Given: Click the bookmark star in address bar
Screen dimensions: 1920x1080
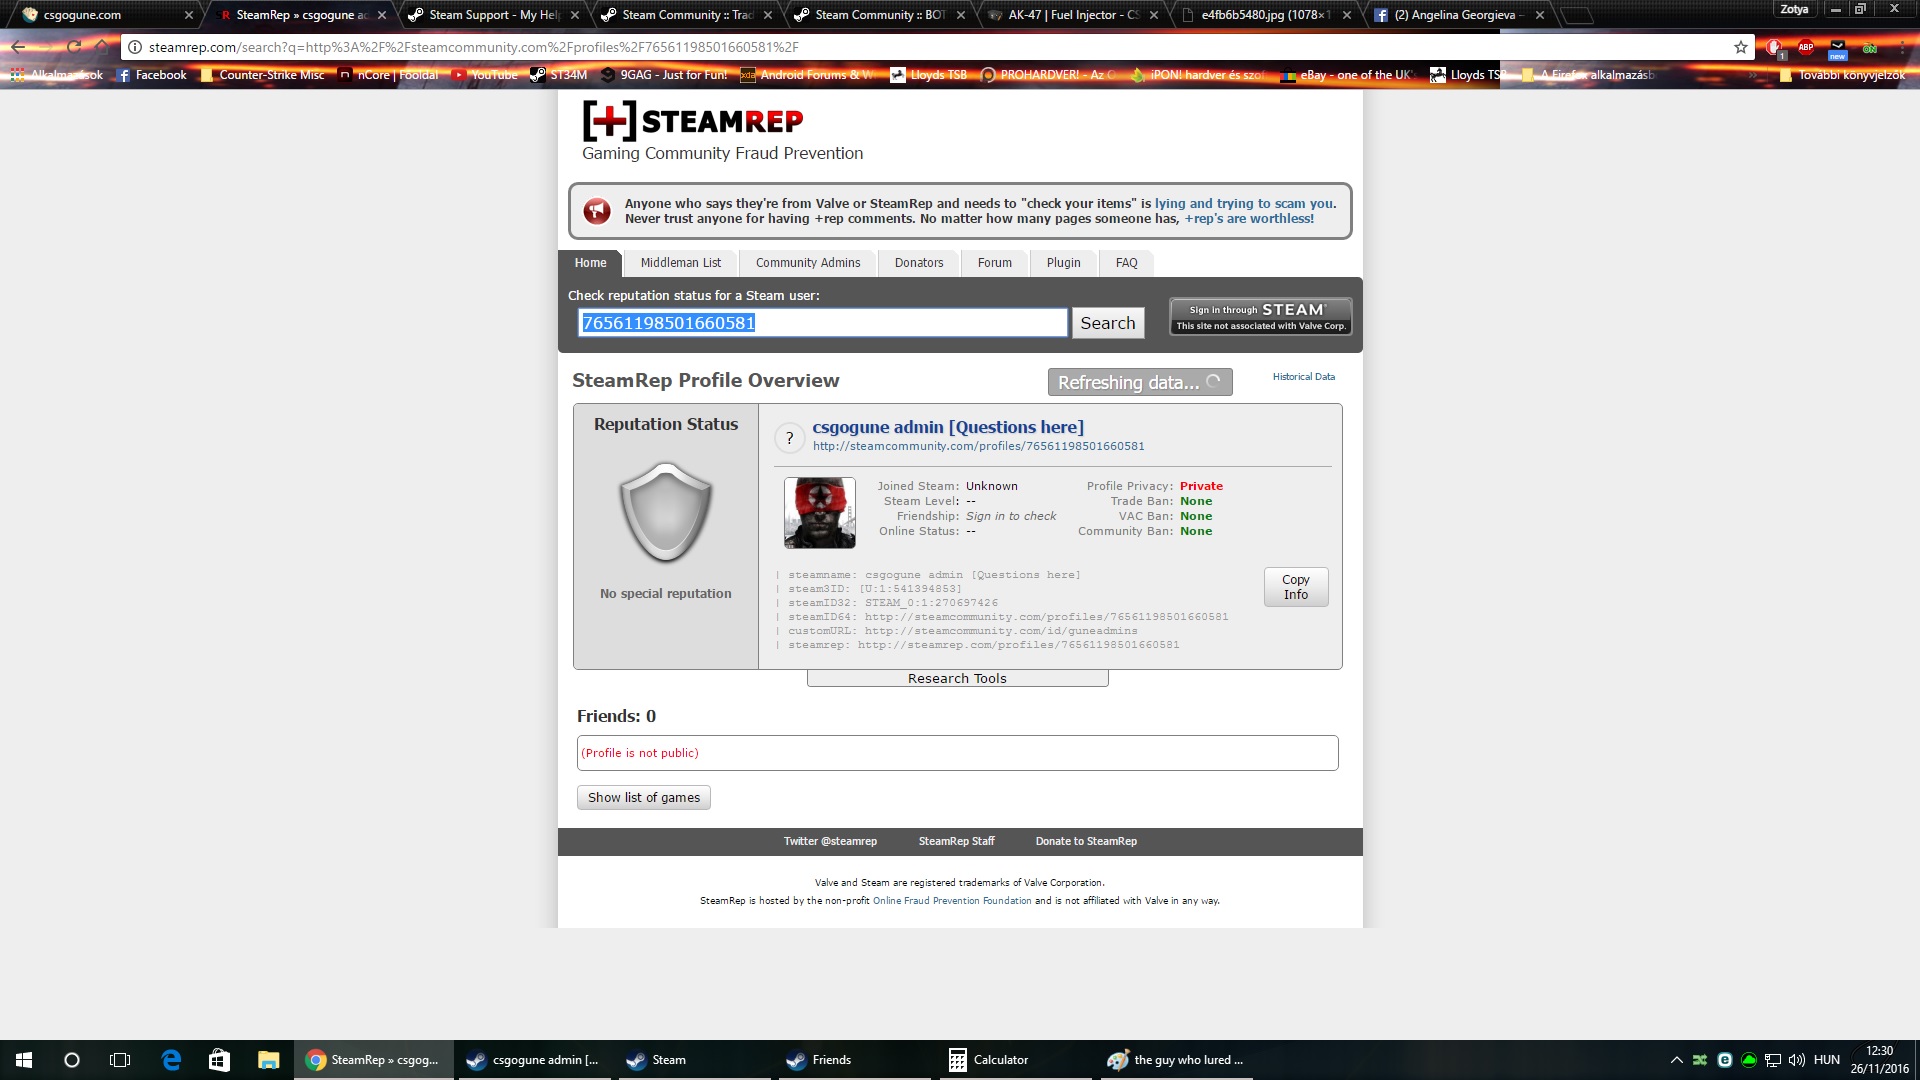Looking at the screenshot, I should 1741,47.
